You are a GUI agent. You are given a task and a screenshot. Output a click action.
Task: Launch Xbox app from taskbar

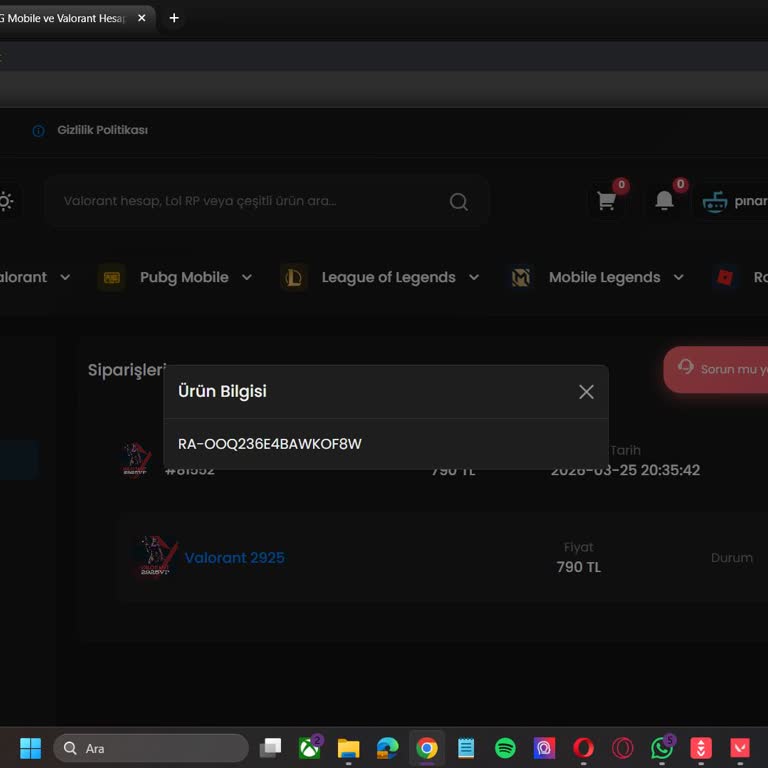[x=310, y=748]
